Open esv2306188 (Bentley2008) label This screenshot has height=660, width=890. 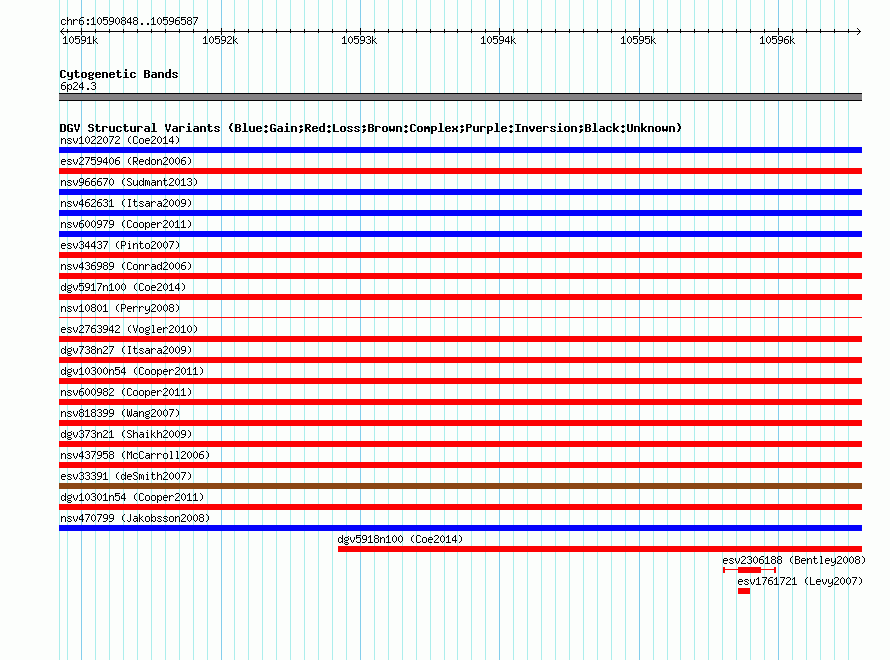point(794,560)
